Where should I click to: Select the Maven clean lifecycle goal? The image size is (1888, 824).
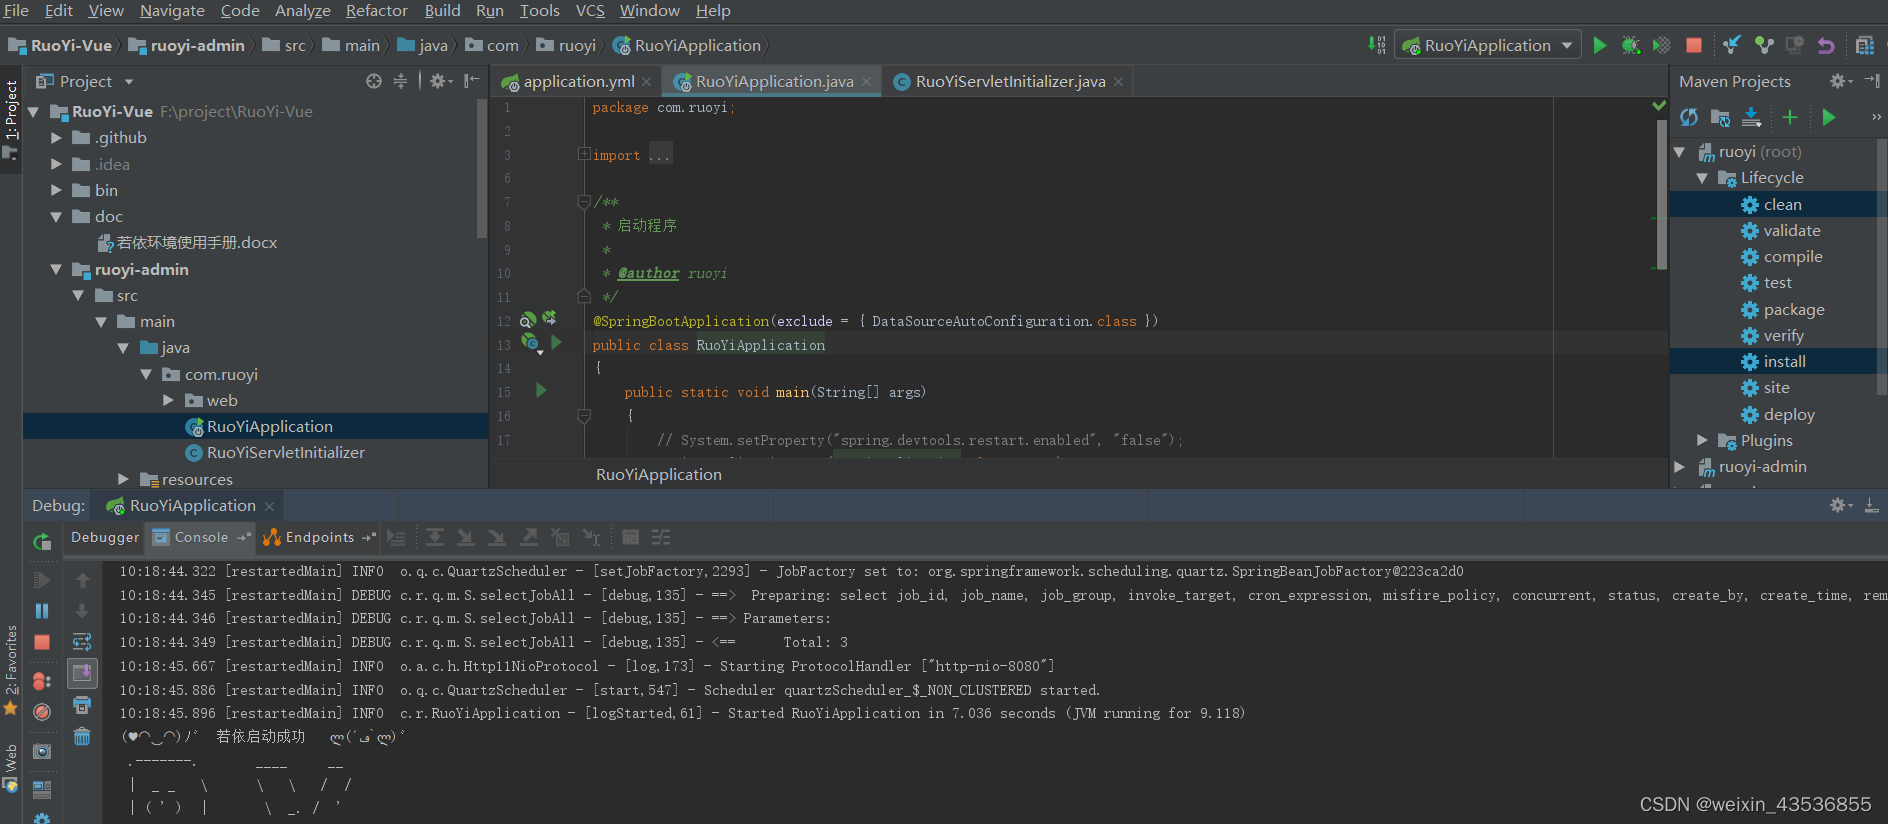(x=1782, y=204)
